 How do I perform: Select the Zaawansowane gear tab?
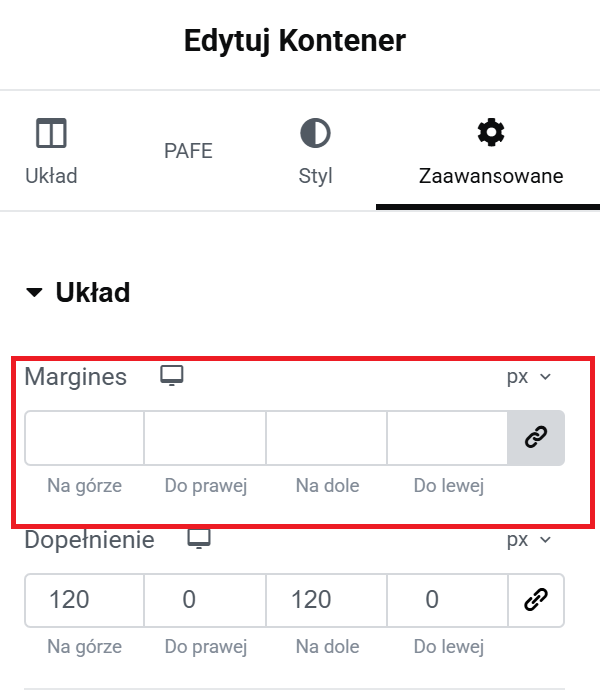click(x=491, y=152)
